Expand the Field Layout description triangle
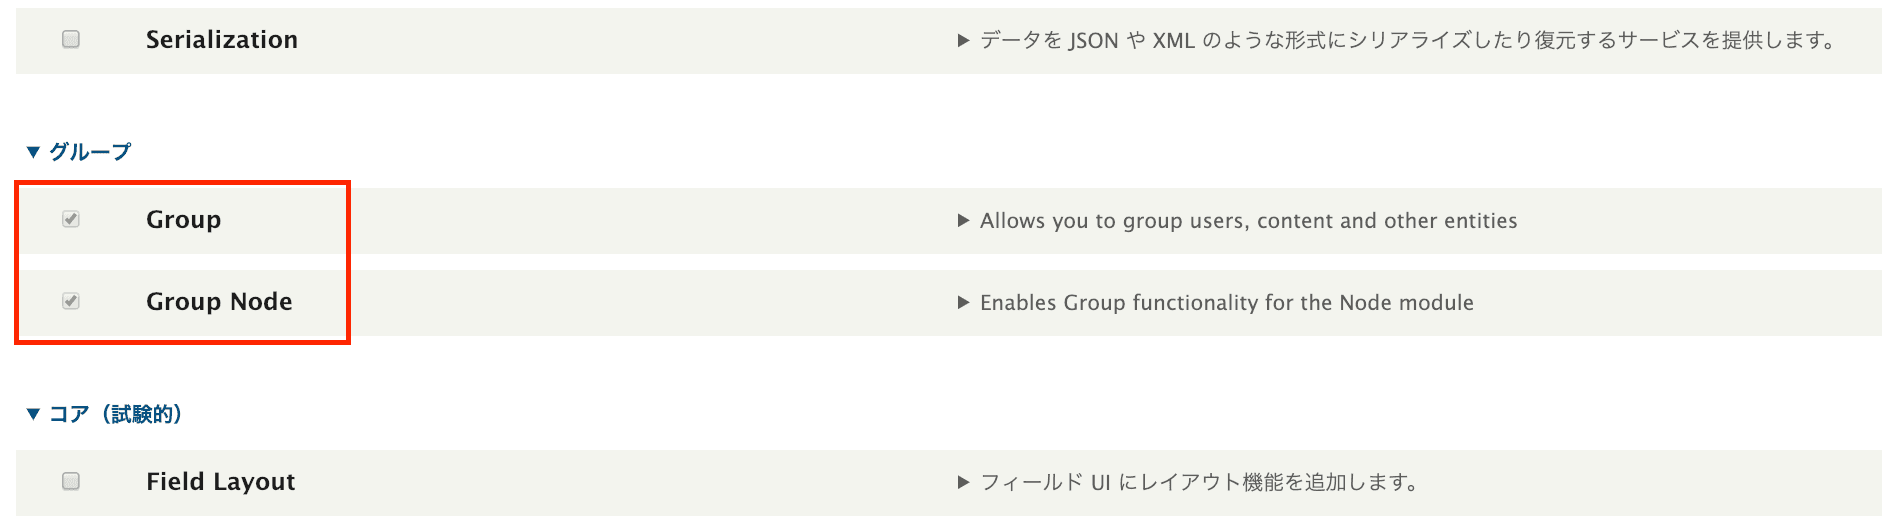 [963, 482]
